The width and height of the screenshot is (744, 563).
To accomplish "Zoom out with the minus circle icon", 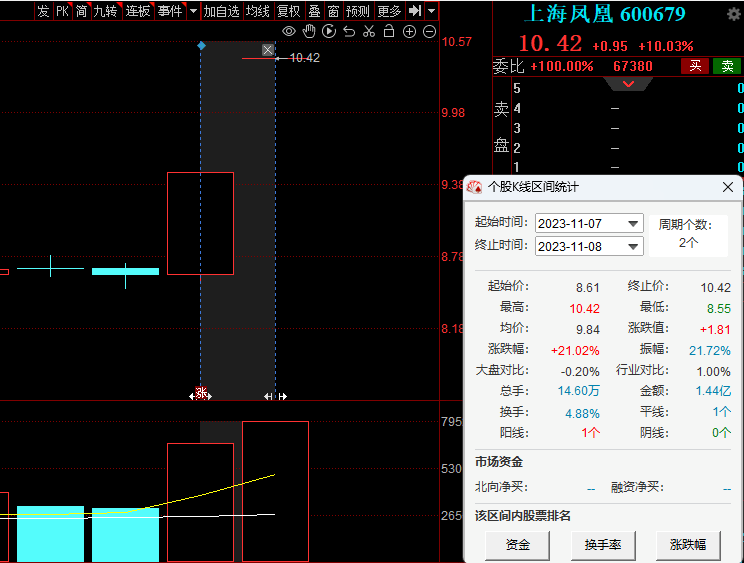I will coord(429,32).
